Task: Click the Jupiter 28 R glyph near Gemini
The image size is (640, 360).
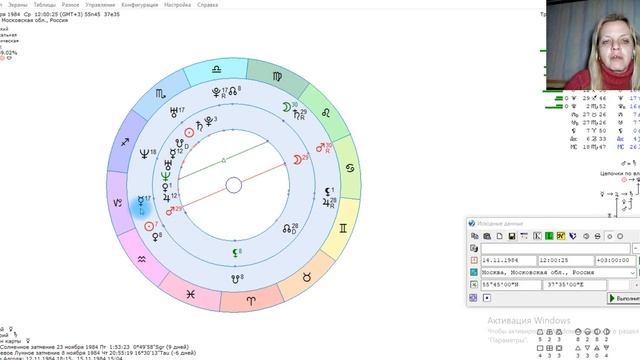Action: [x=327, y=202]
